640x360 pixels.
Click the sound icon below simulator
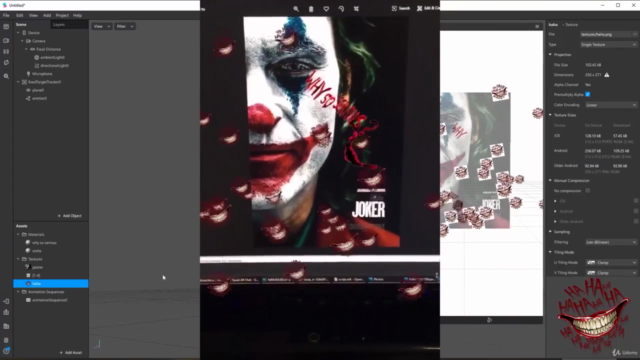click(x=489, y=320)
